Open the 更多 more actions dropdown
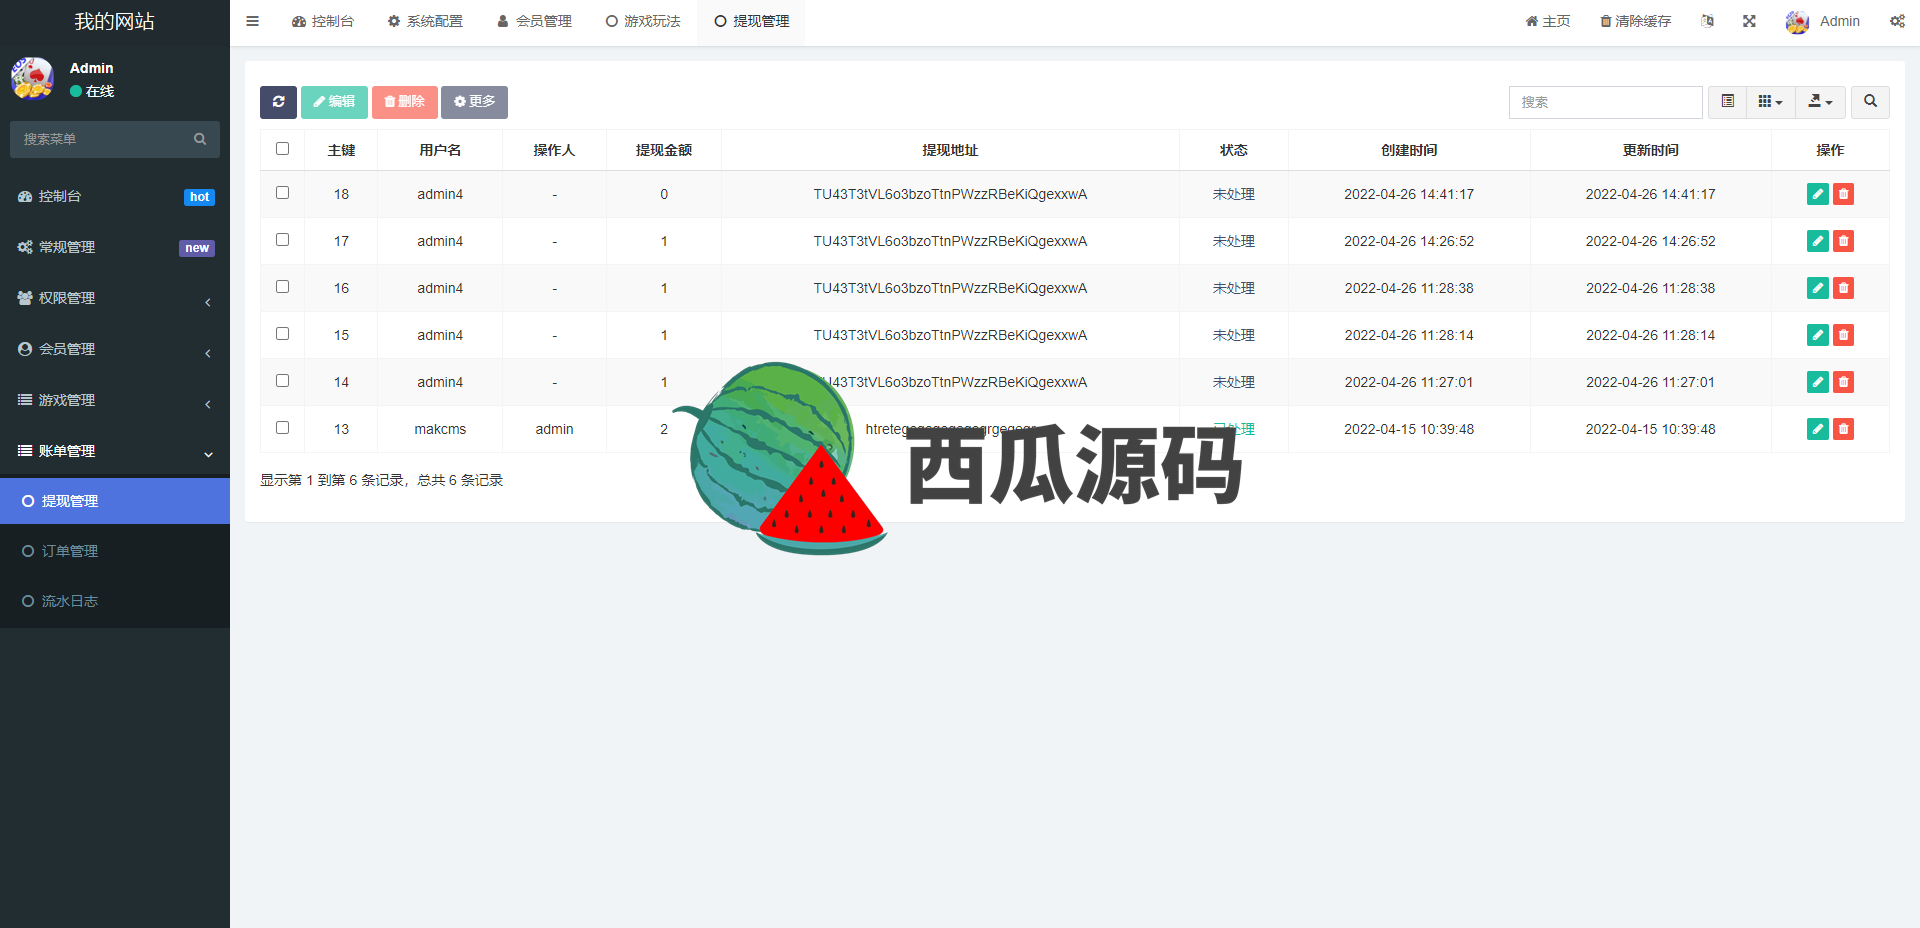1920x928 pixels. click(474, 102)
